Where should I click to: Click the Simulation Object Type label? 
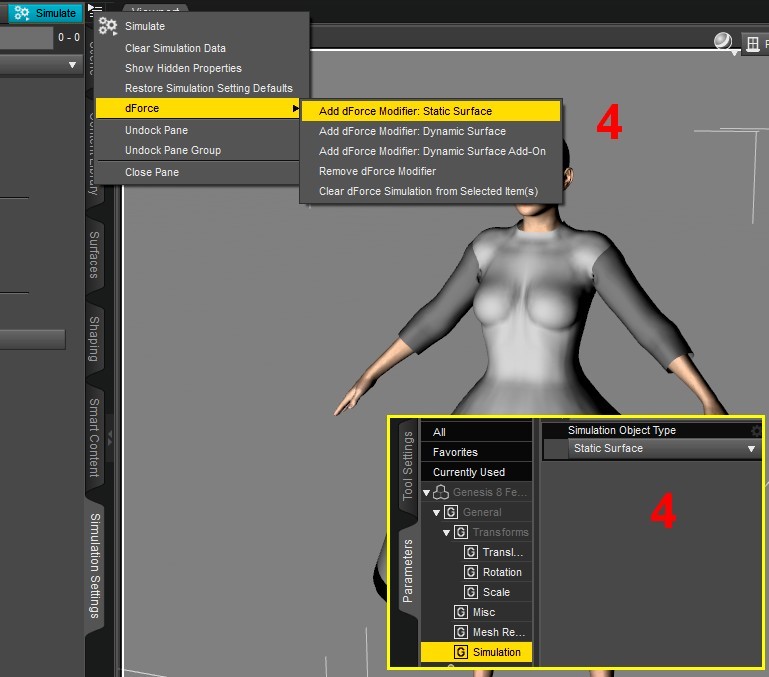[621, 431]
